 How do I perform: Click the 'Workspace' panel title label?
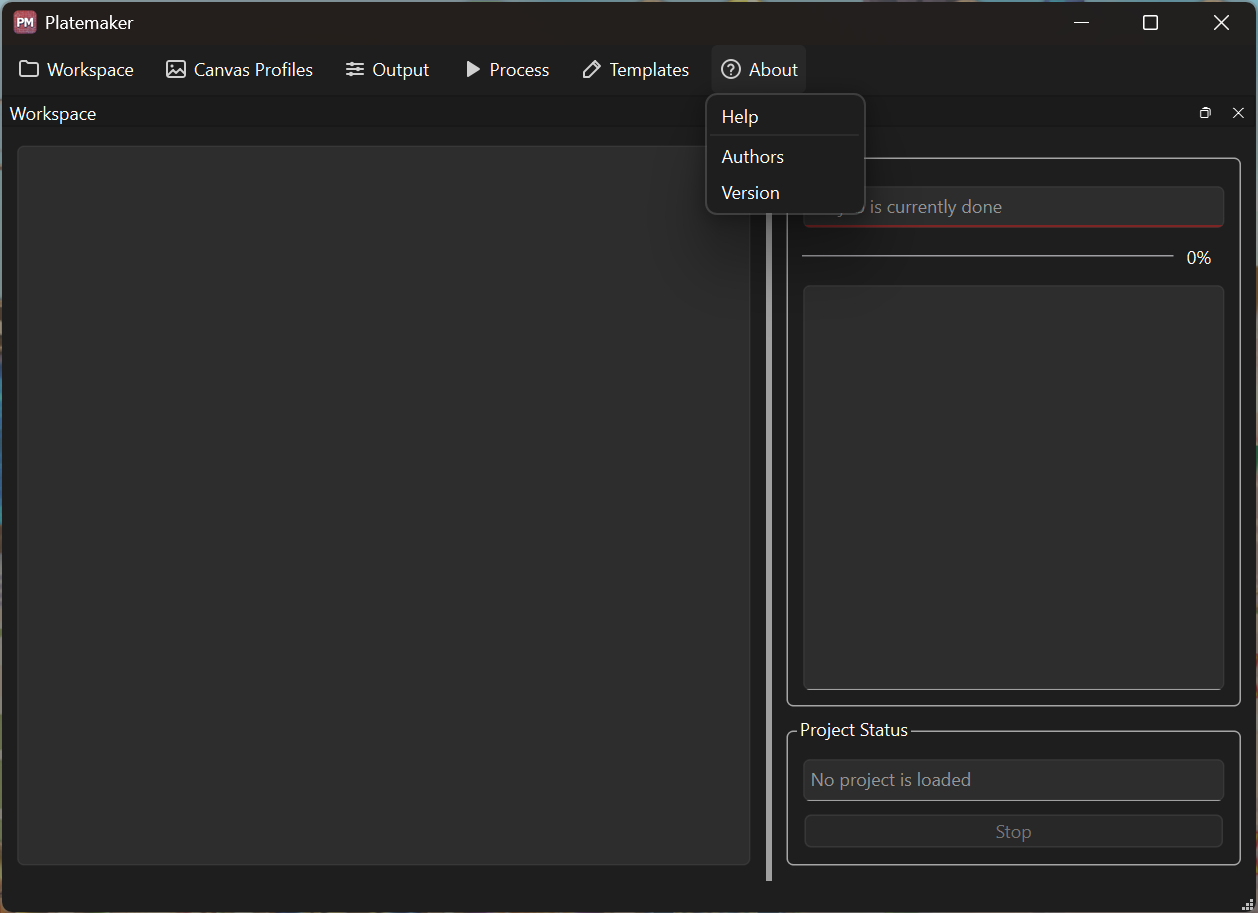pos(53,114)
